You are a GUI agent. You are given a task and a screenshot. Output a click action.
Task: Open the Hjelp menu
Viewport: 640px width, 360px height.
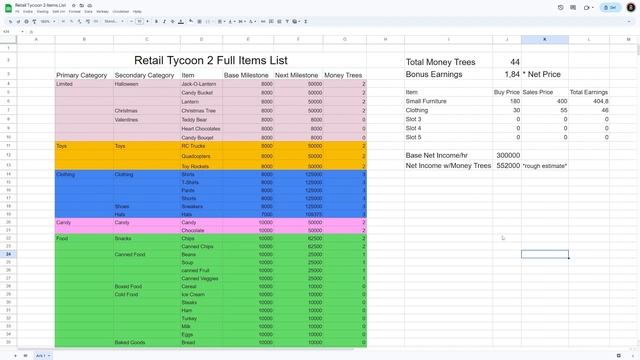pyautogui.click(x=137, y=11)
